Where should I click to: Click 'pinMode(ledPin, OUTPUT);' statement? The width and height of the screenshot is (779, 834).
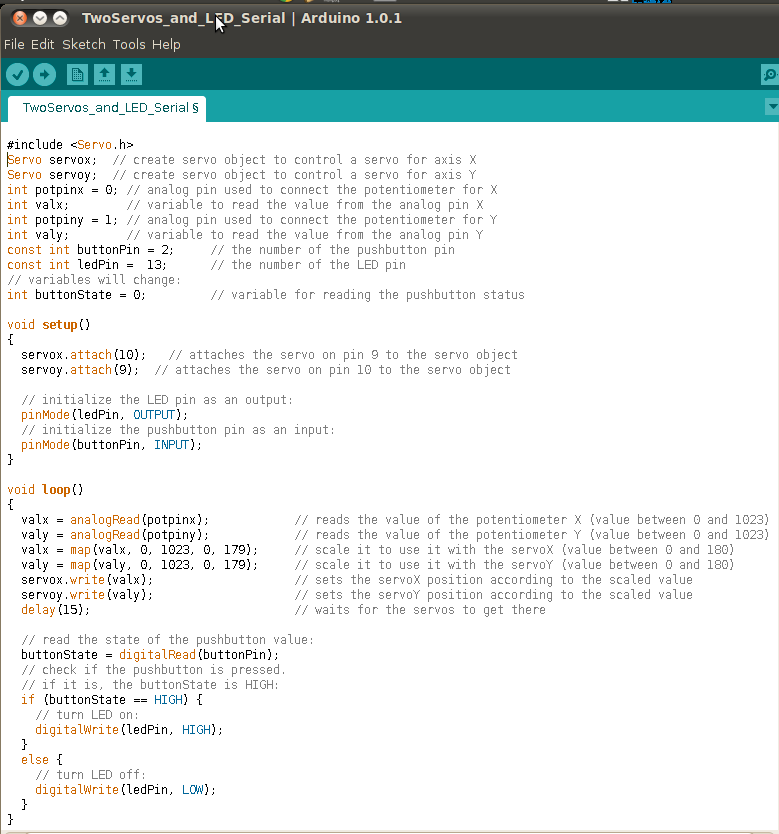pos(104,415)
